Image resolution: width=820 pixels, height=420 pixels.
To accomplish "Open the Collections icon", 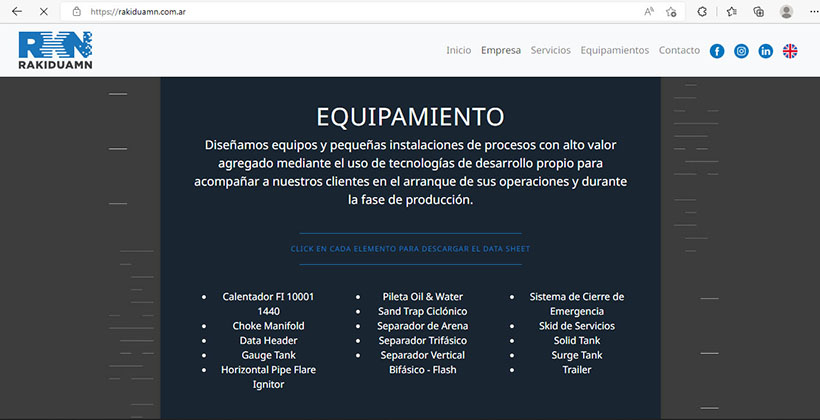I will point(759,12).
